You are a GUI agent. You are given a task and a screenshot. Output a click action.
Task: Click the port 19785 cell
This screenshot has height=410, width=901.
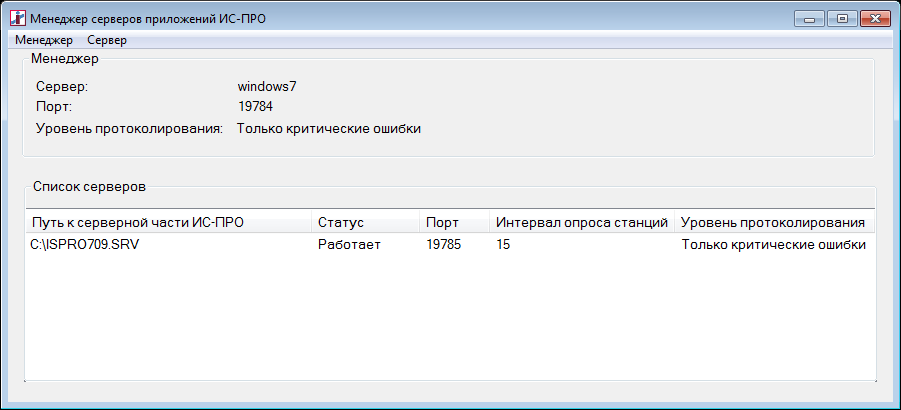pos(444,245)
